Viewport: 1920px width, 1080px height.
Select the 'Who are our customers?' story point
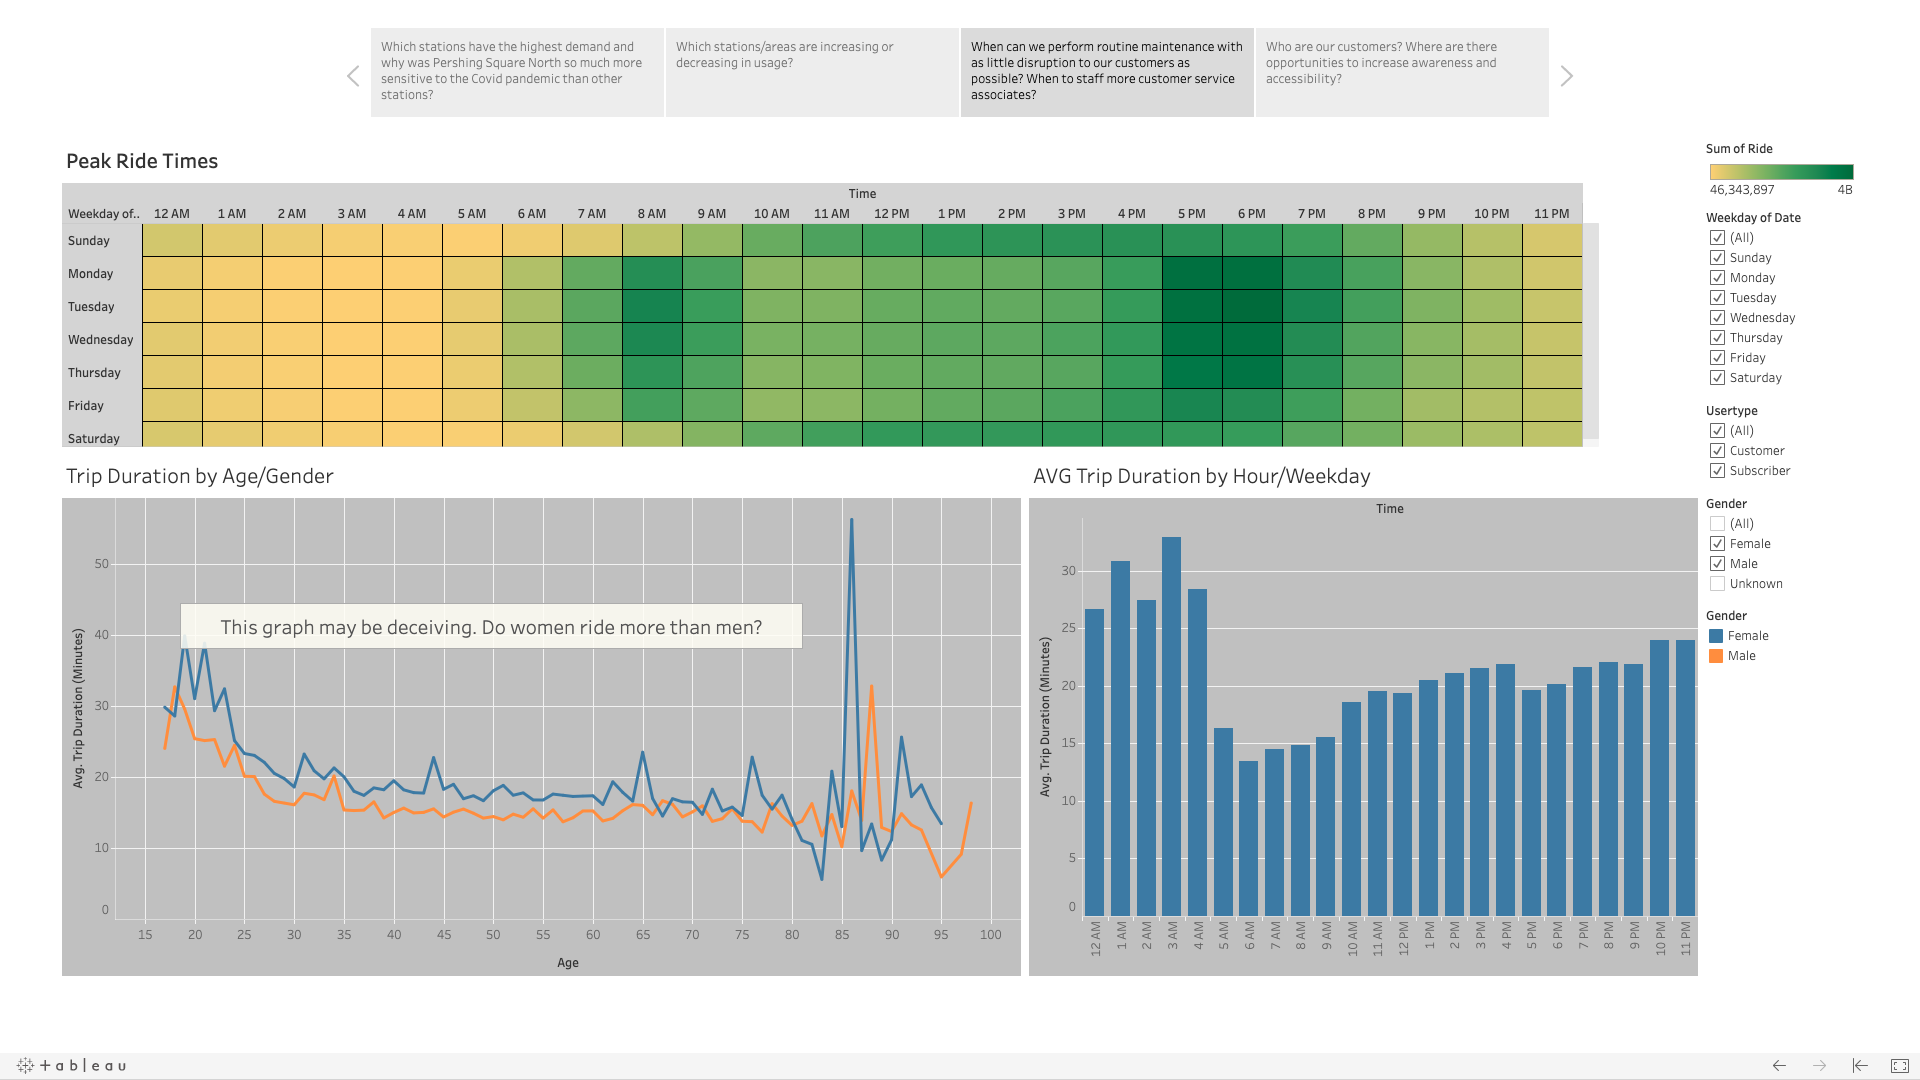(x=1402, y=72)
